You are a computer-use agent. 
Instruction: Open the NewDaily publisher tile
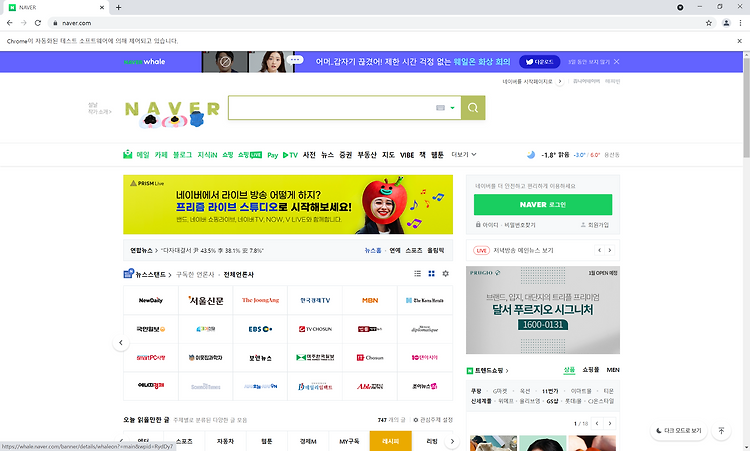151,300
